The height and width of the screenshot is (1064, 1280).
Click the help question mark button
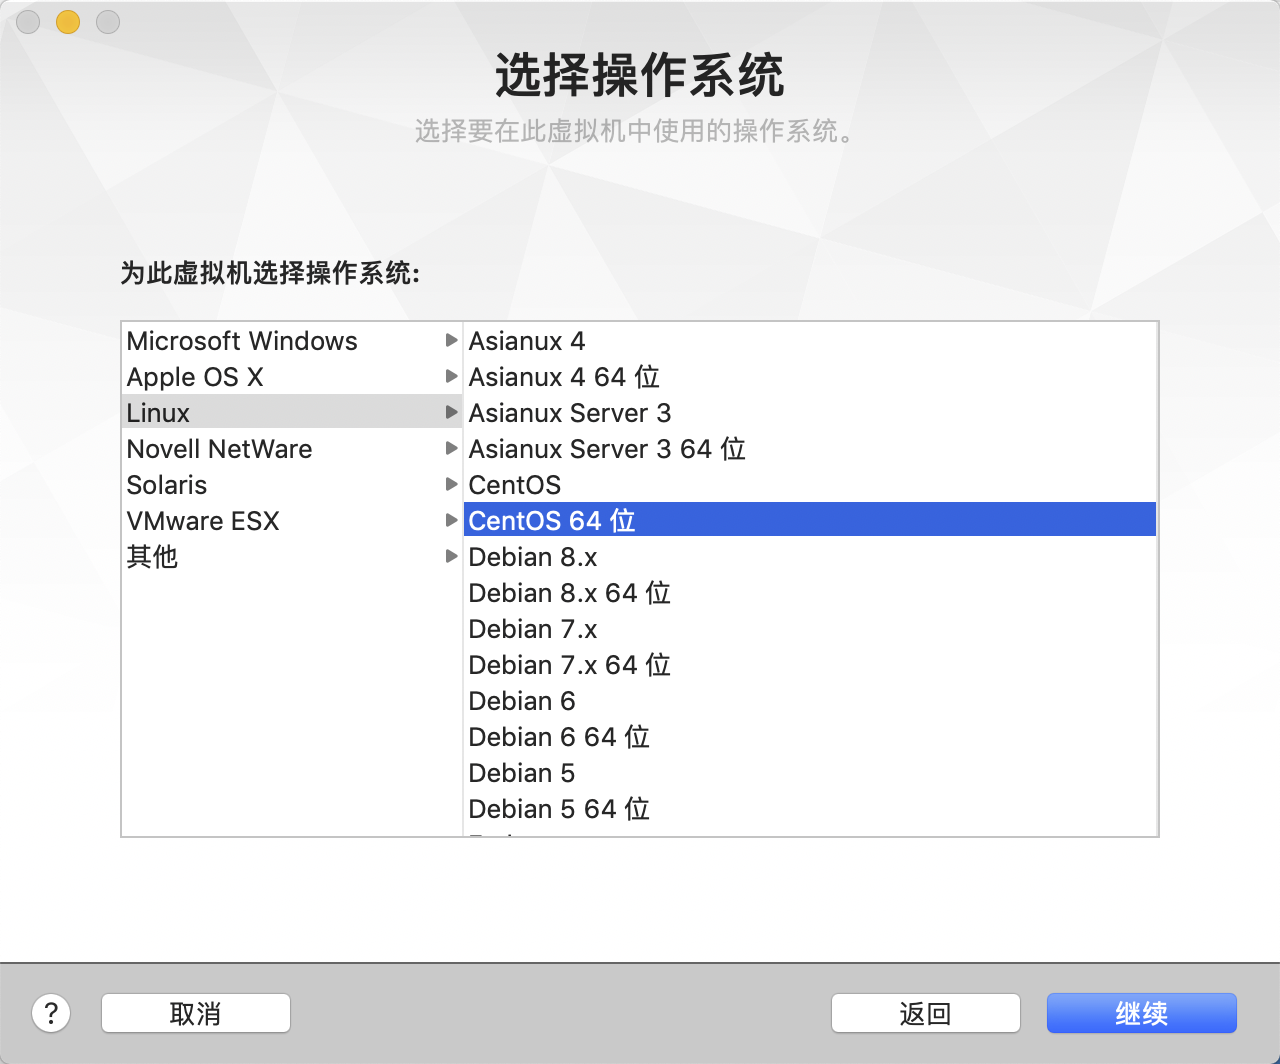[51, 1013]
